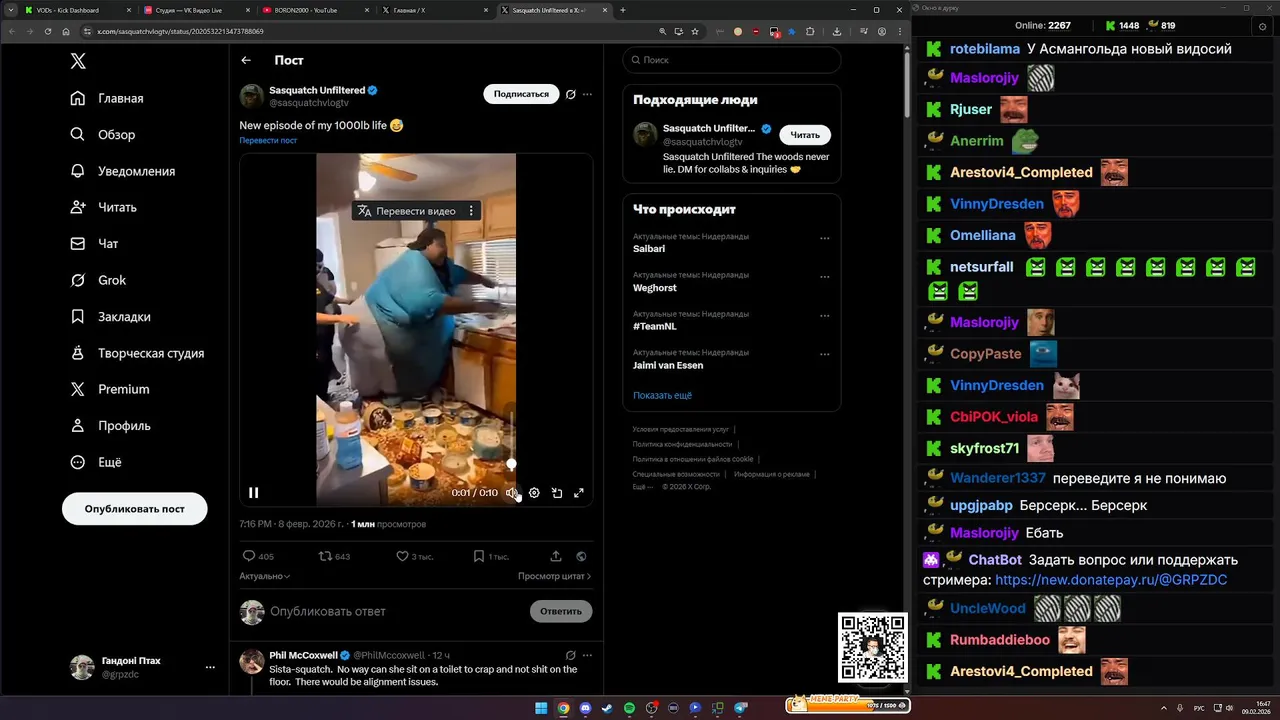Viewport: 1280px width, 720px height.
Task: Open Telegram from the taskbar
Action: pyautogui.click(x=741, y=708)
